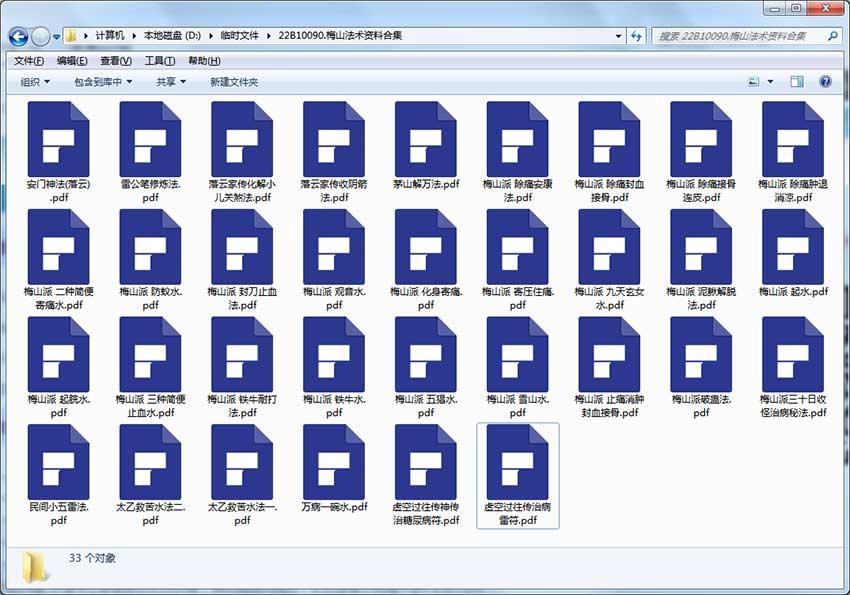850x595 pixels.
Task: Click 临时文件 breadcrumb segment
Action: 240,36
